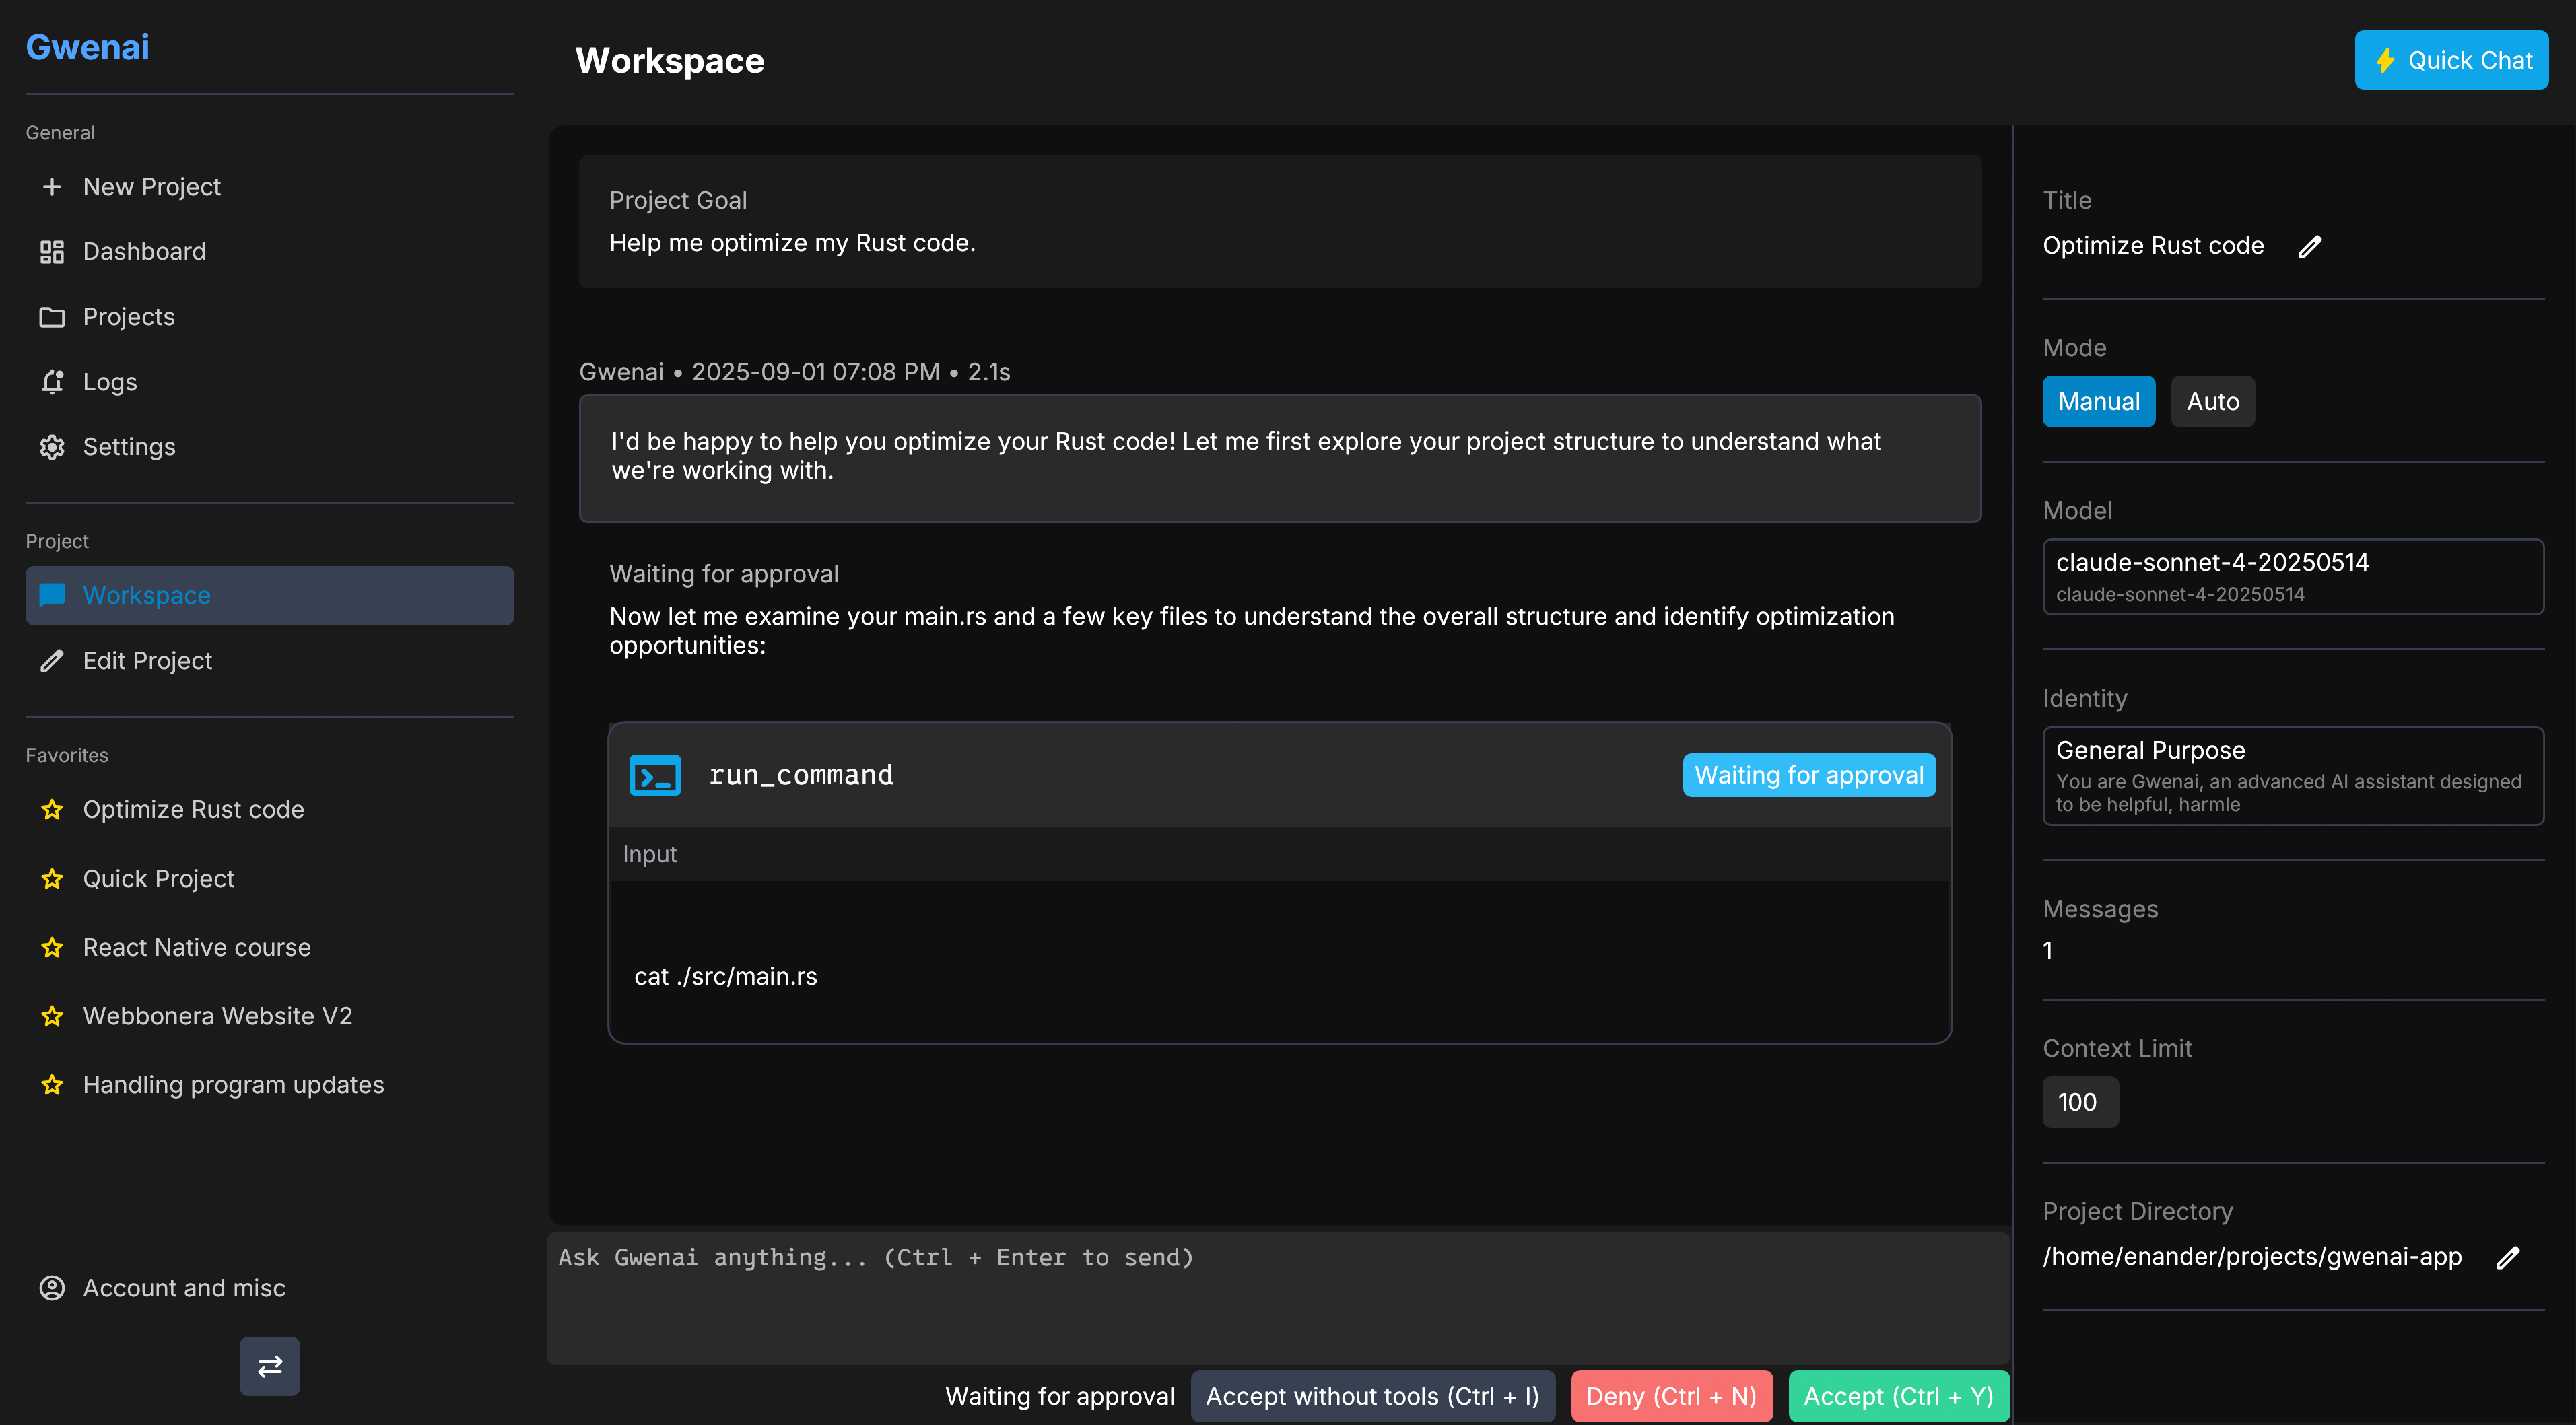
Task: Deny the pending tool request
Action: click(x=1670, y=1397)
